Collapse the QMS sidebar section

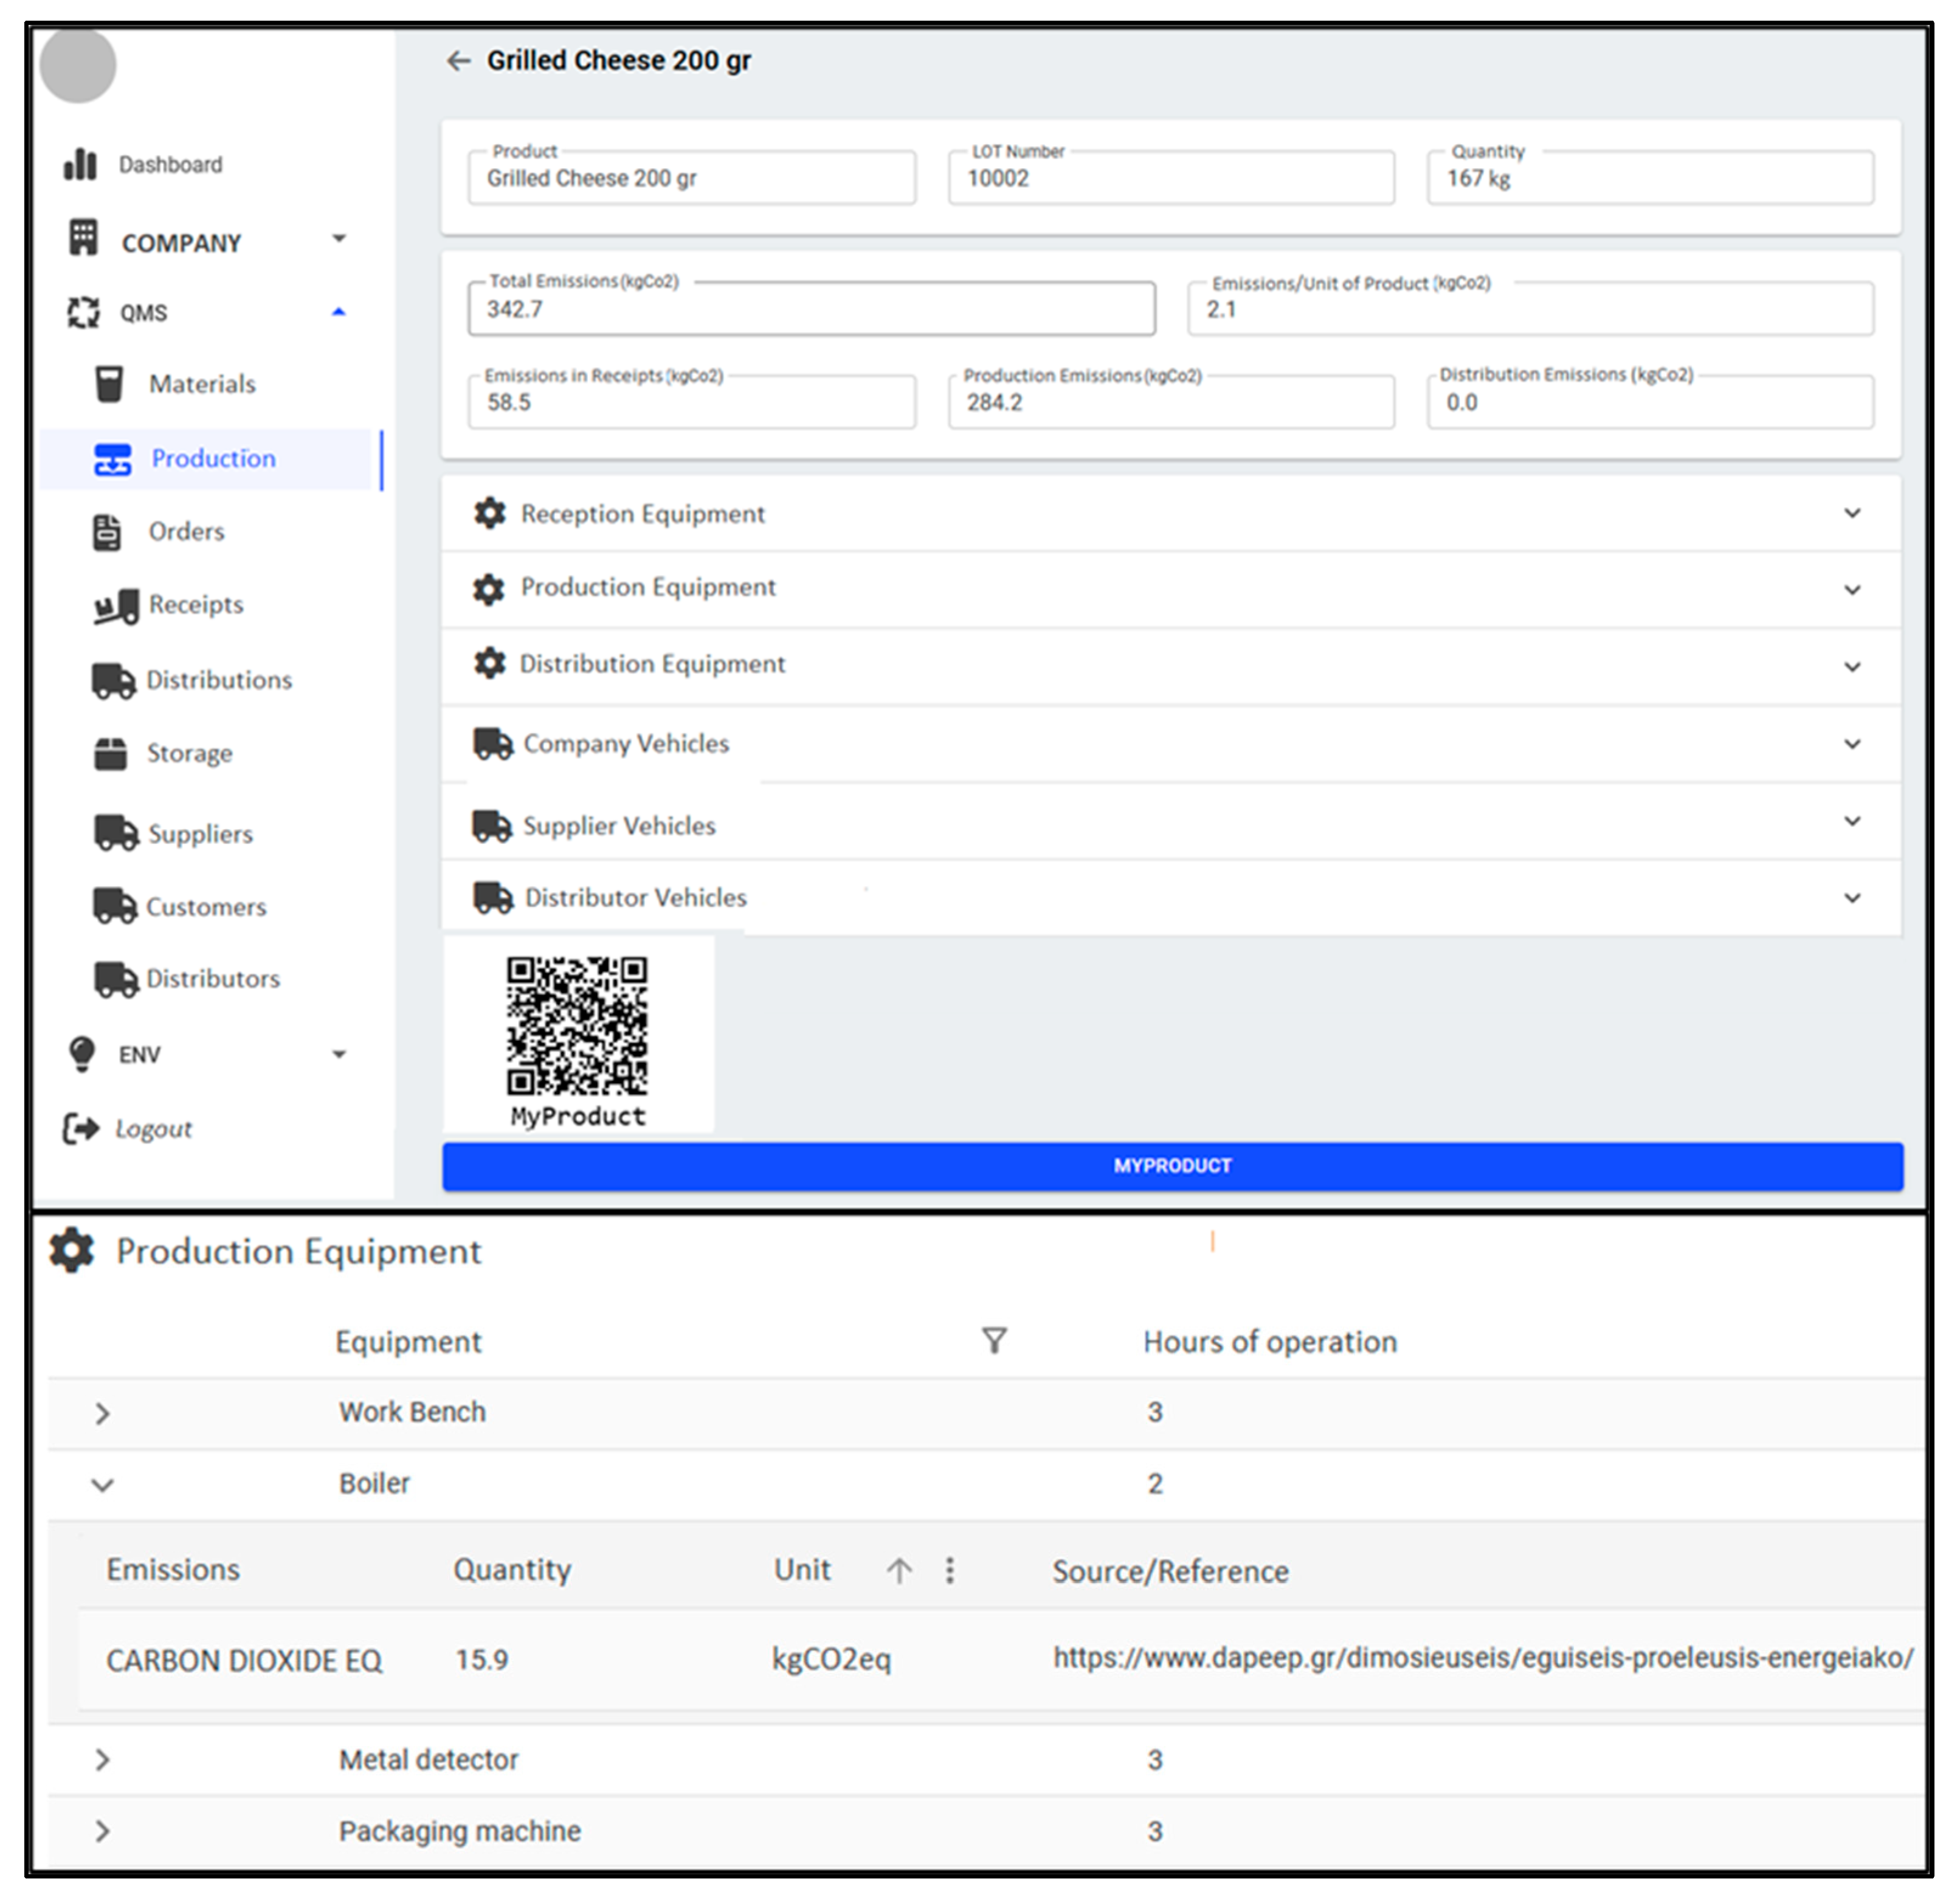(x=339, y=312)
